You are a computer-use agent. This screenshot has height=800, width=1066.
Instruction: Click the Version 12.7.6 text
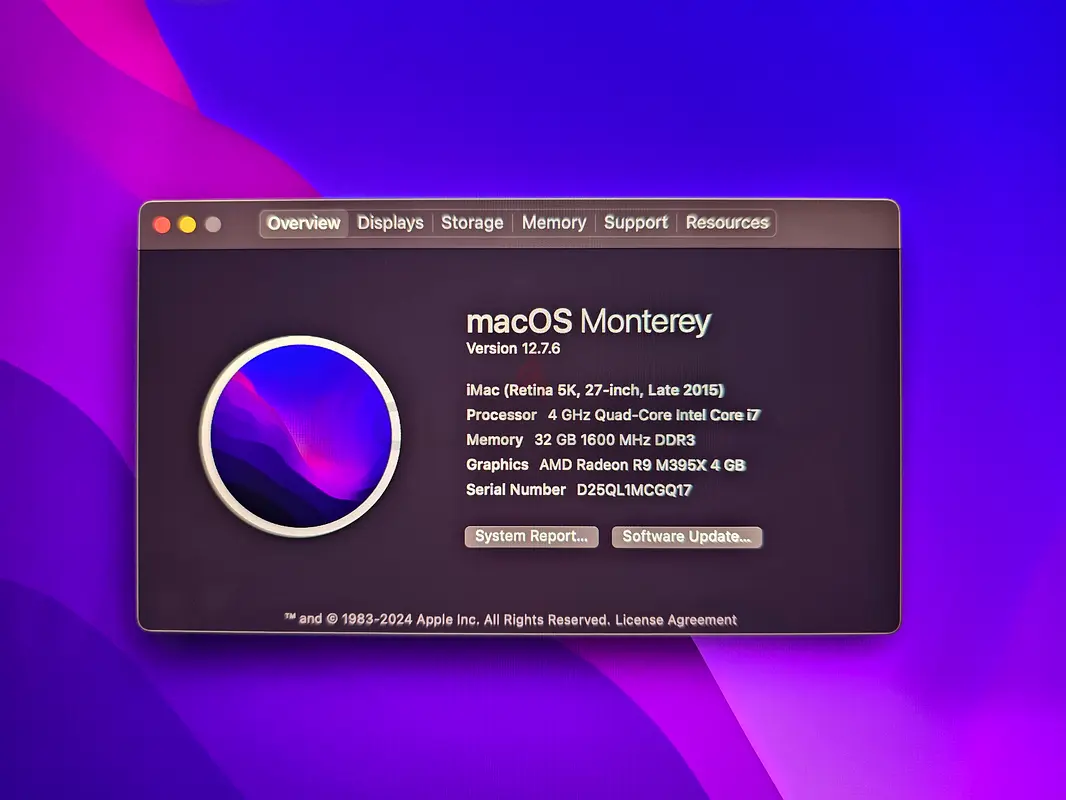[513, 349]
